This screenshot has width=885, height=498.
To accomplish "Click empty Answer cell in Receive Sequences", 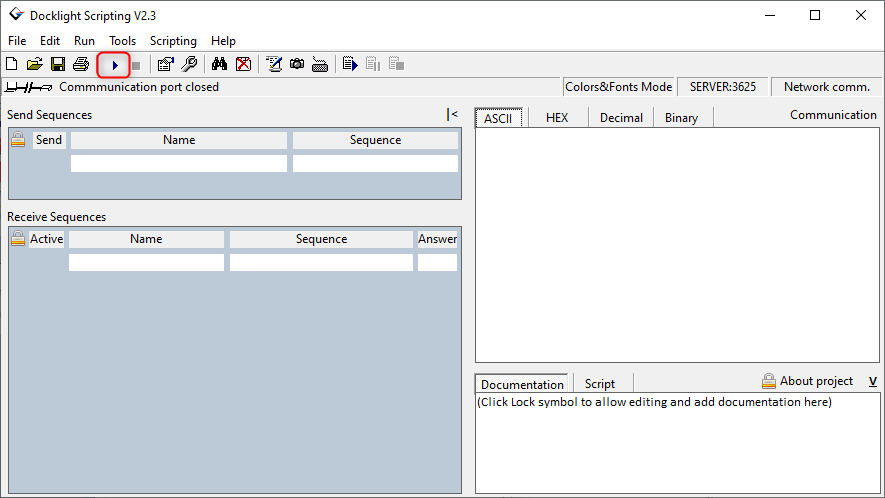I will coord(437,262).
